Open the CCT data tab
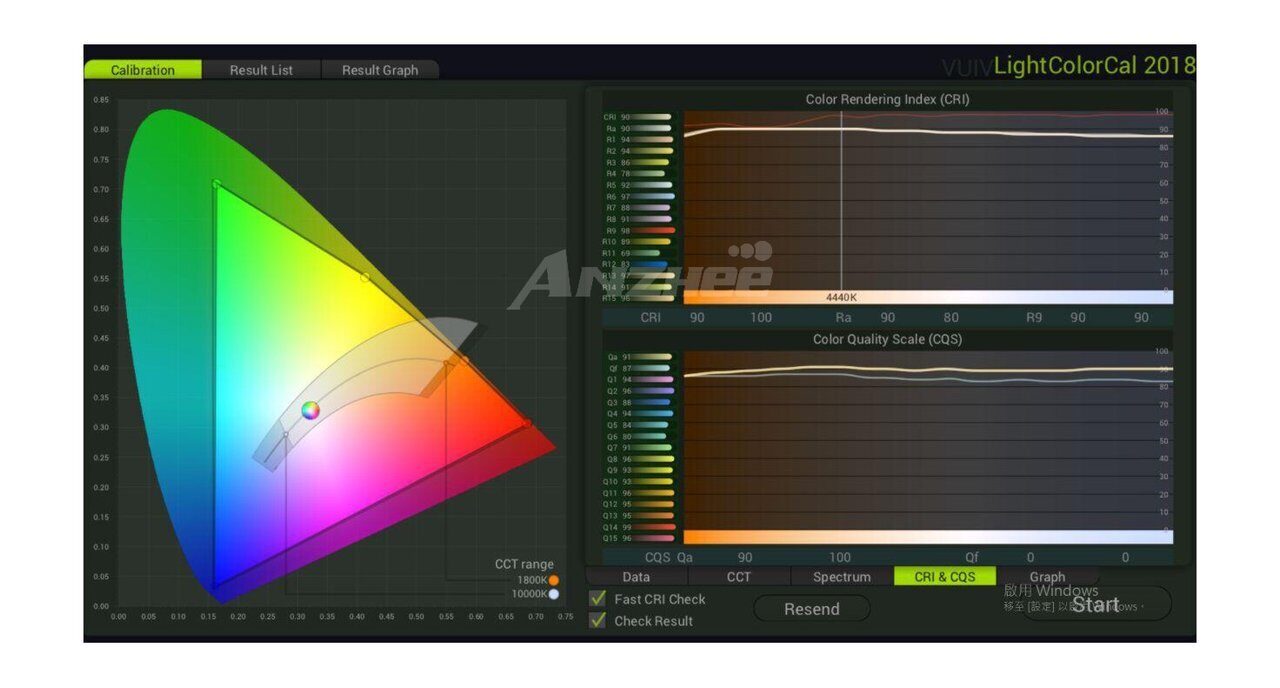The width and height of the screenshot is (1280, 688). [738, 577]
